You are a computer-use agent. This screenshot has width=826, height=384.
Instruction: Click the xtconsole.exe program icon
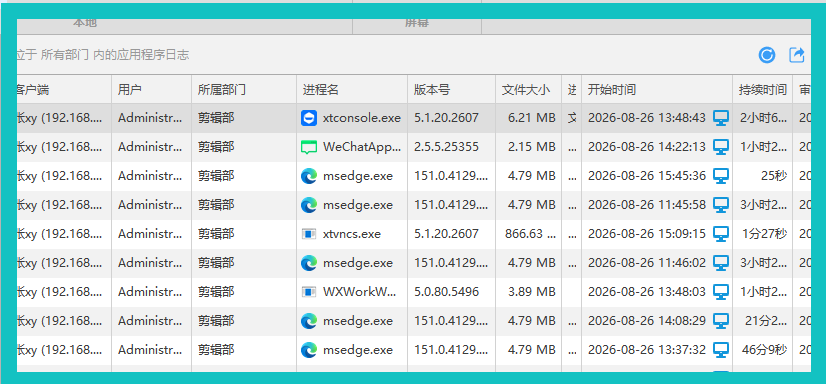click(x=309, y=118)
